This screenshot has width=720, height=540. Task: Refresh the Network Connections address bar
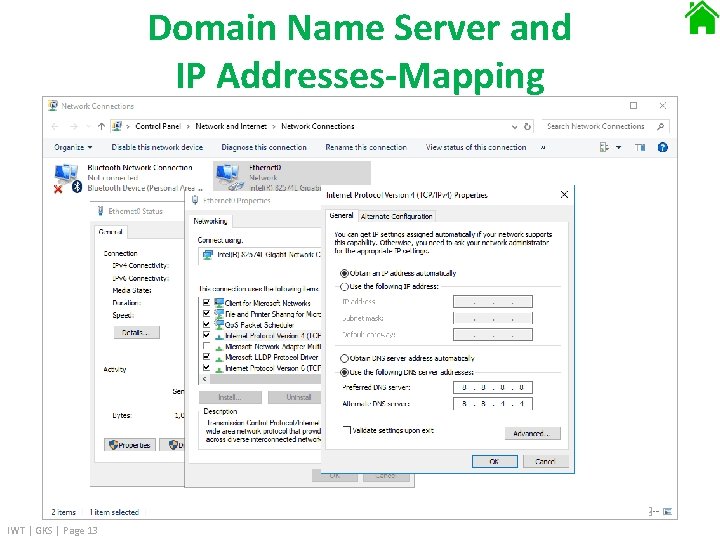pyautogui.click(x=528, y=126)
